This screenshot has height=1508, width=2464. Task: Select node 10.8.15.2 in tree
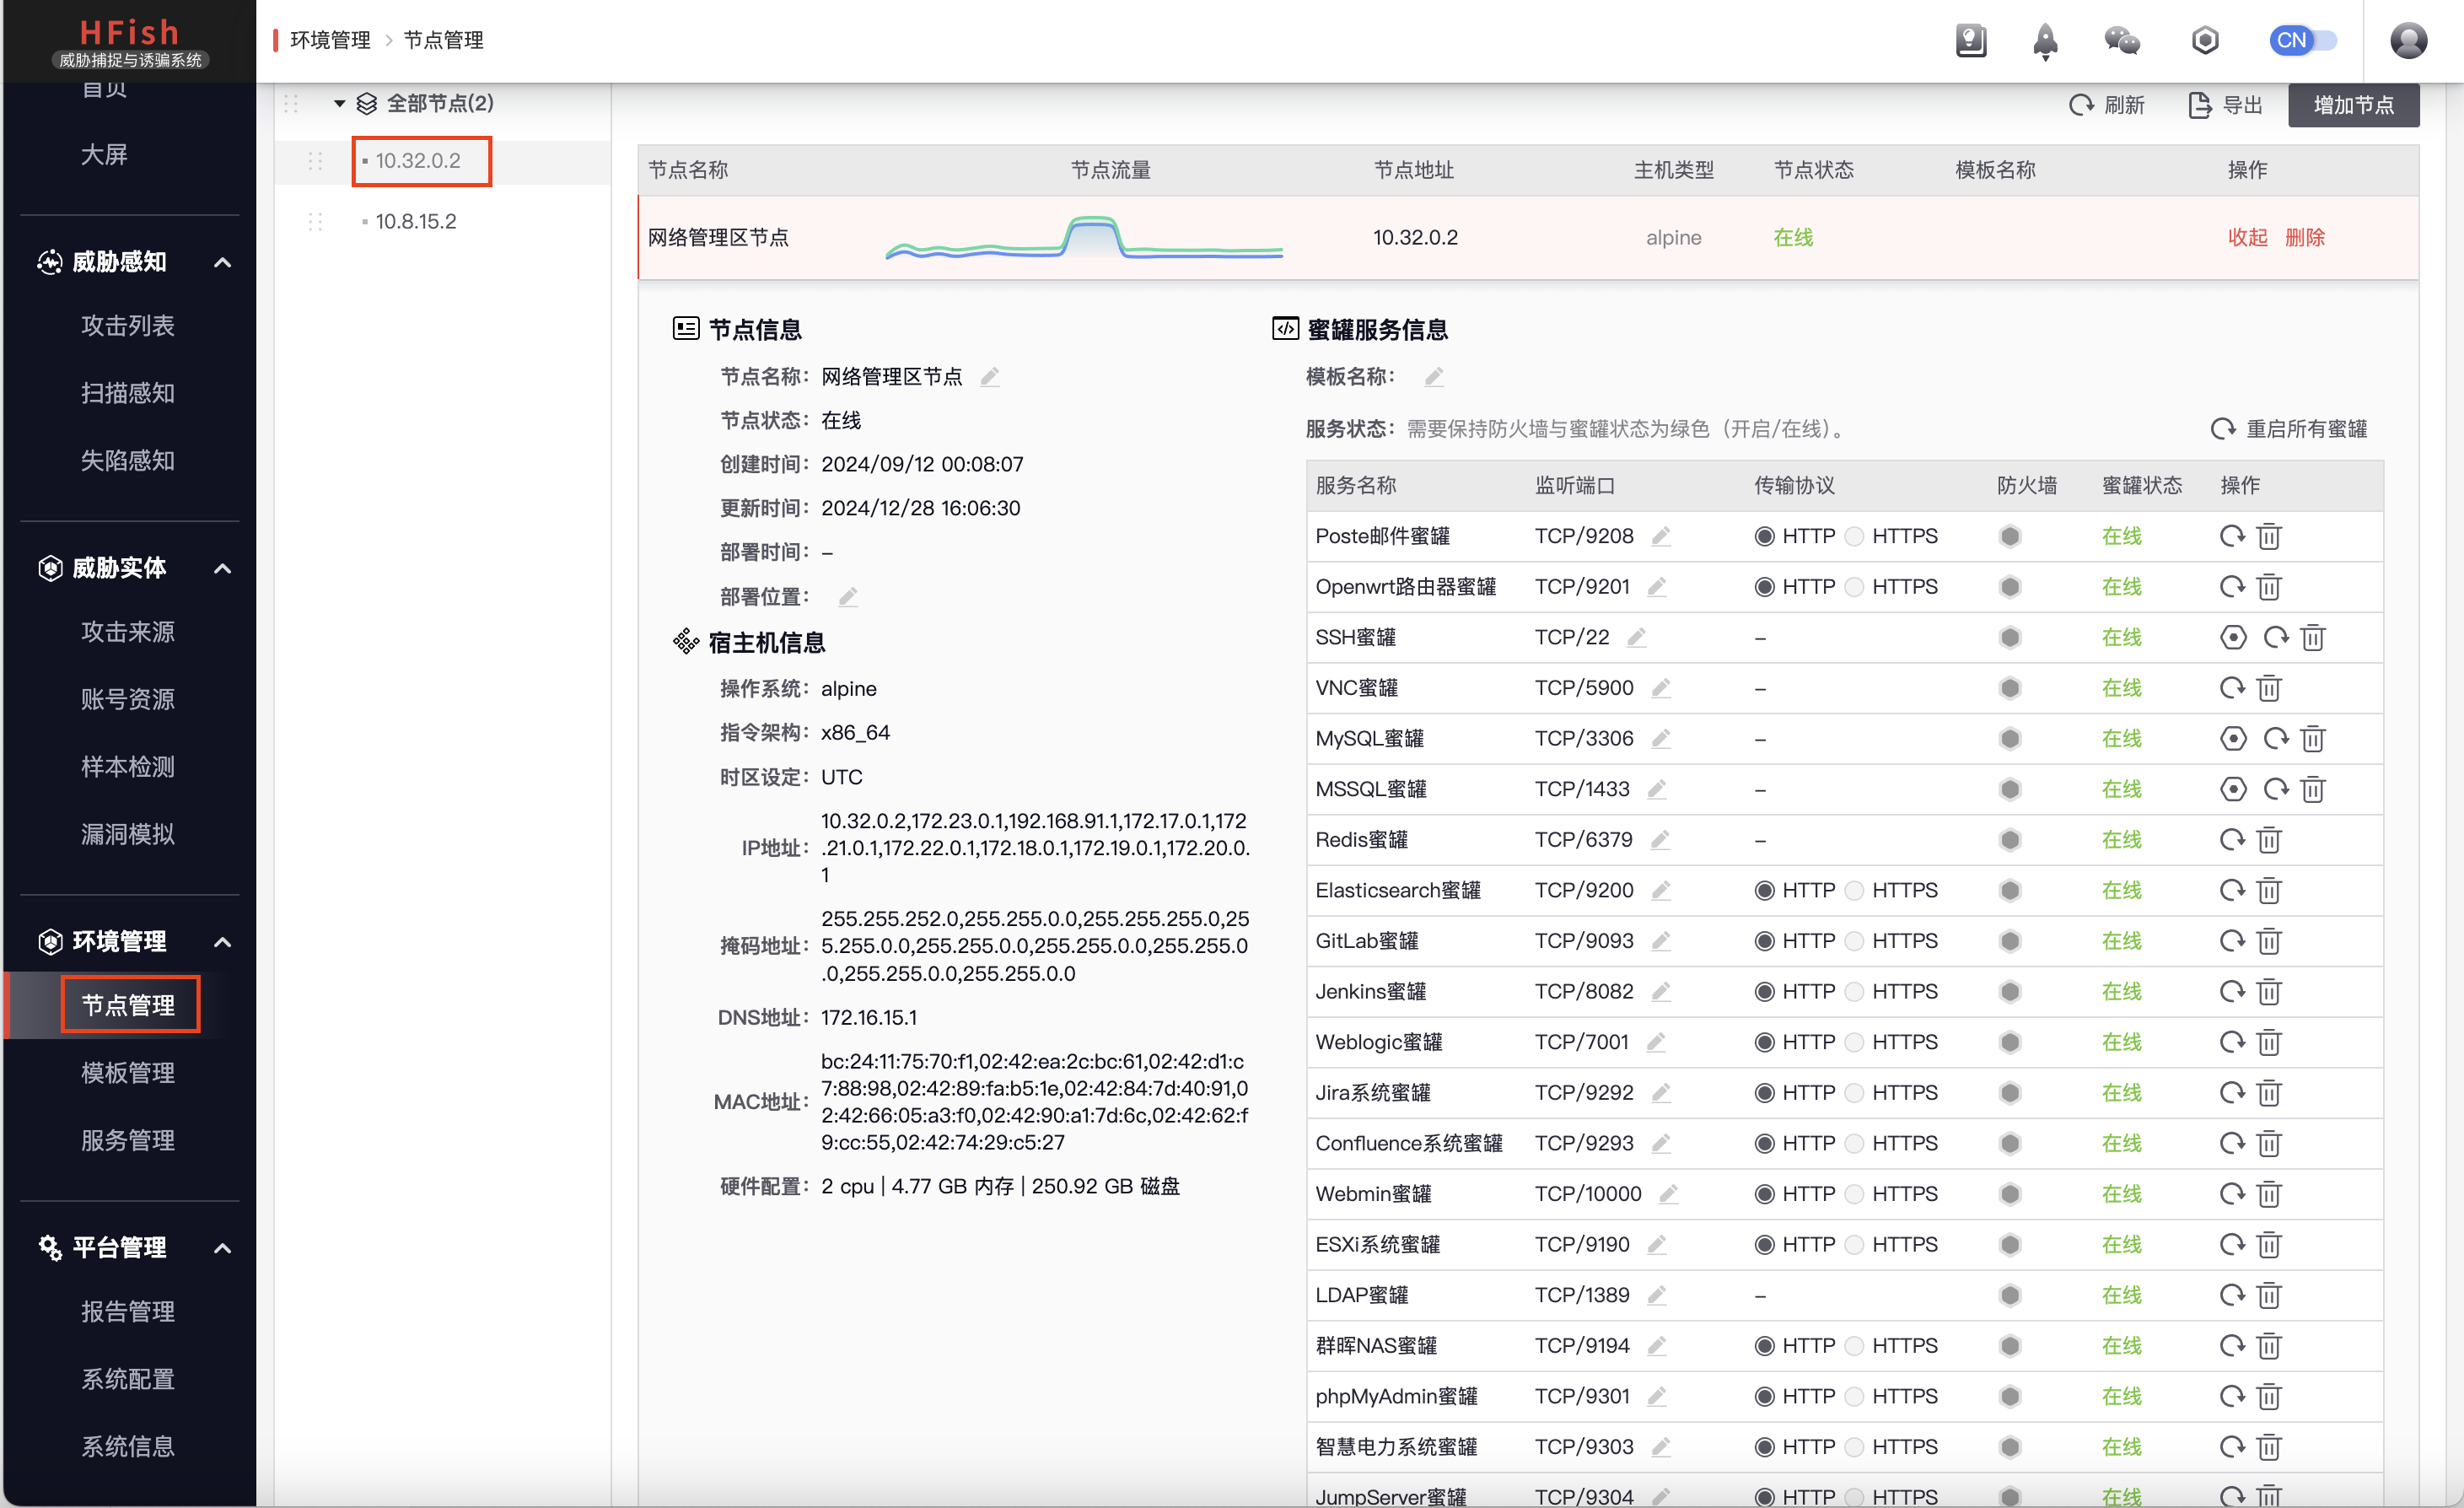coord(416,221)
